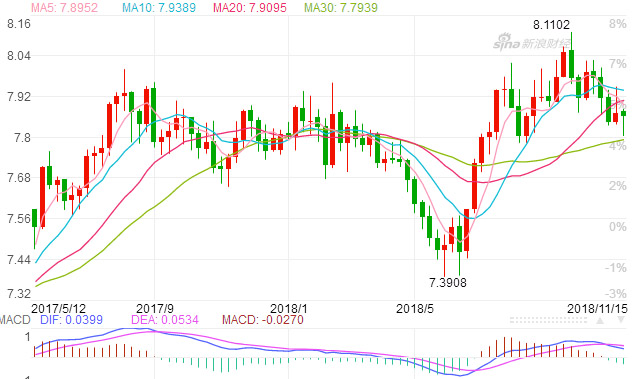Click the -3% percentage axis label
This screenshot has height=379, width=641.
[x=616, y=294]
